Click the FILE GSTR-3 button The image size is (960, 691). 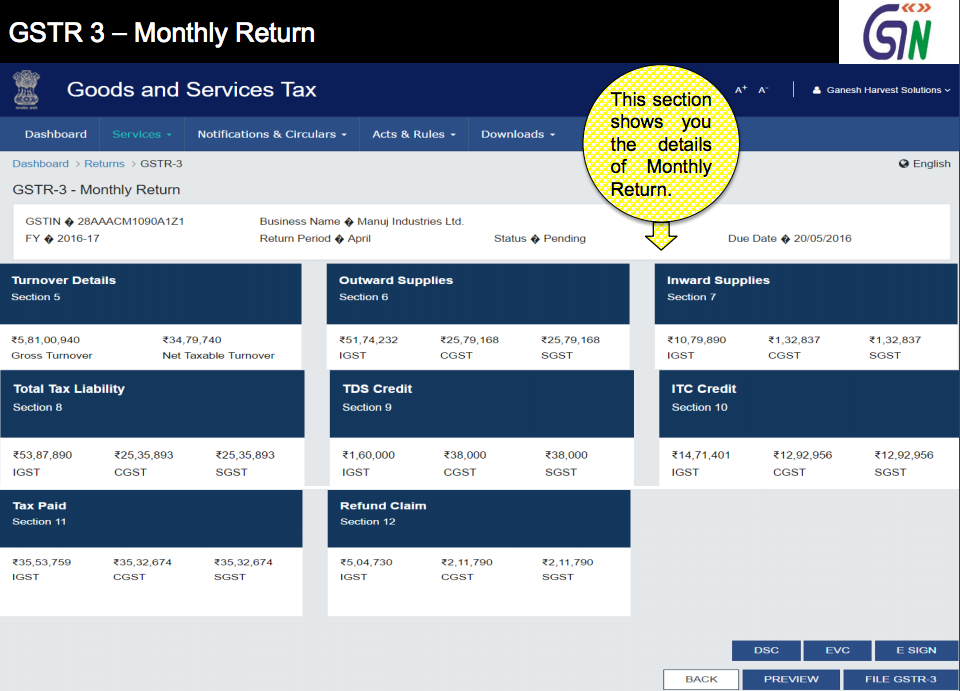(x=902, y=678)
